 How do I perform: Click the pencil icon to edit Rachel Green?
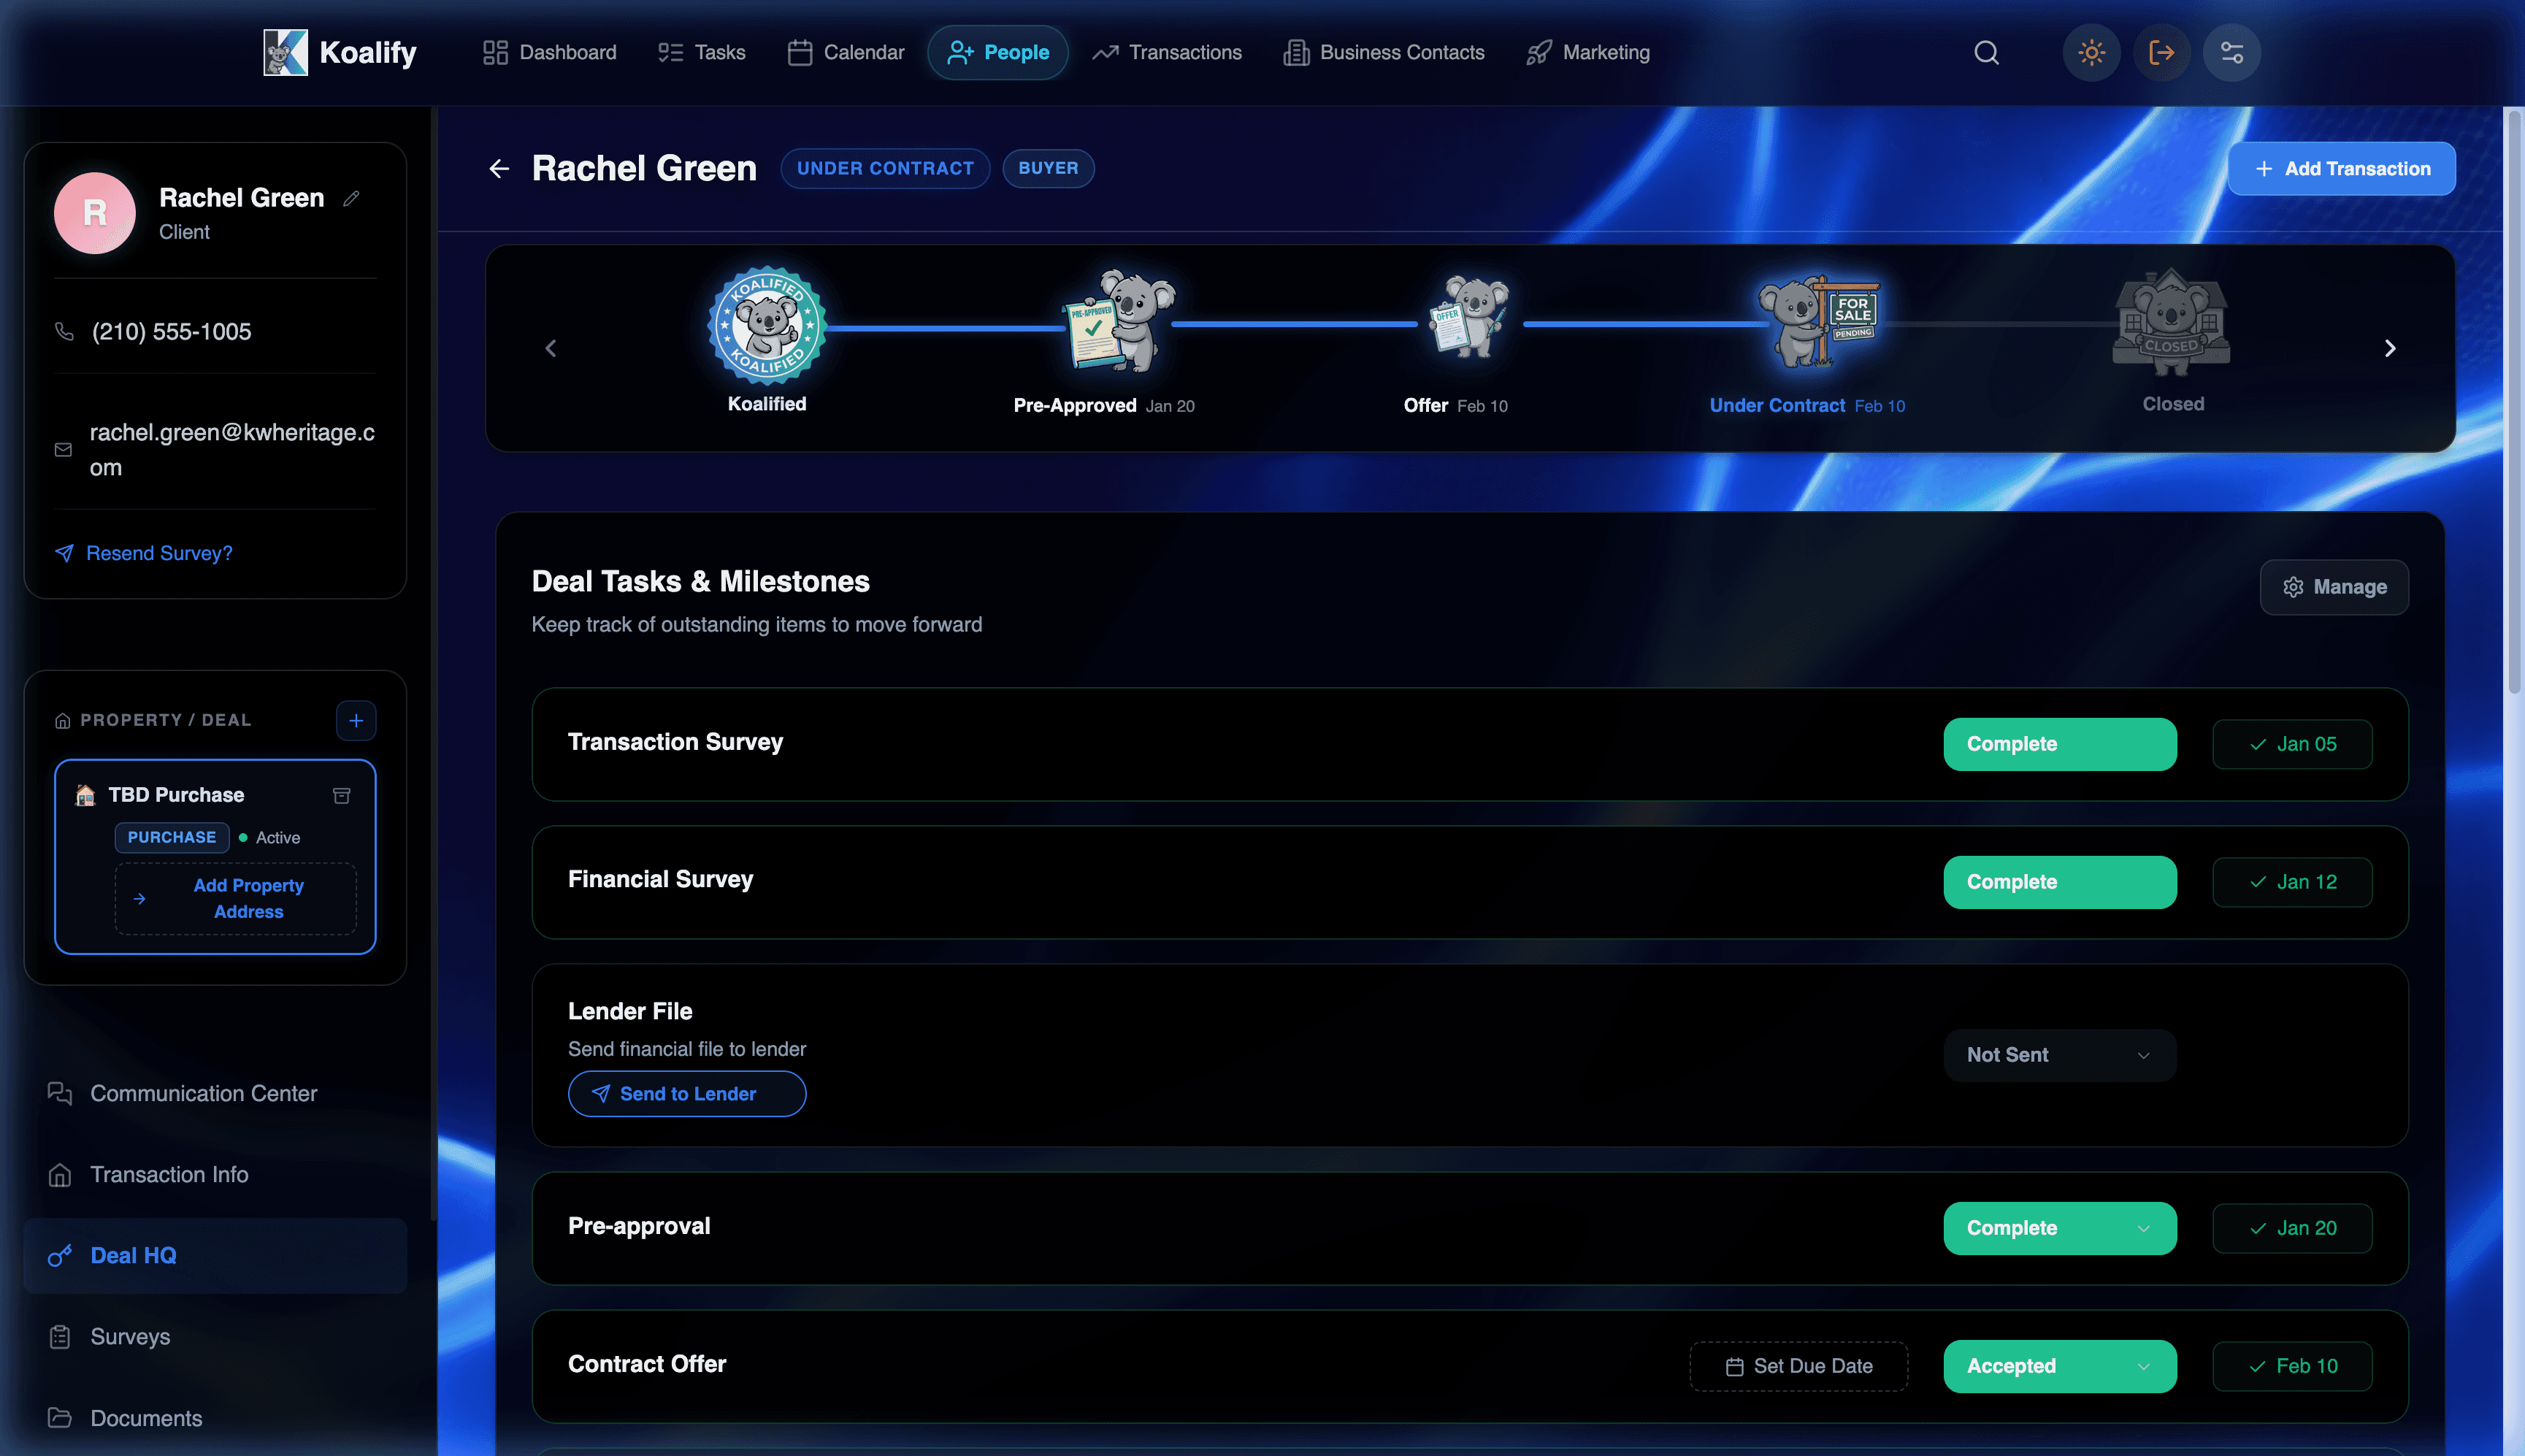pyautogui.click(x=351, y=198)
